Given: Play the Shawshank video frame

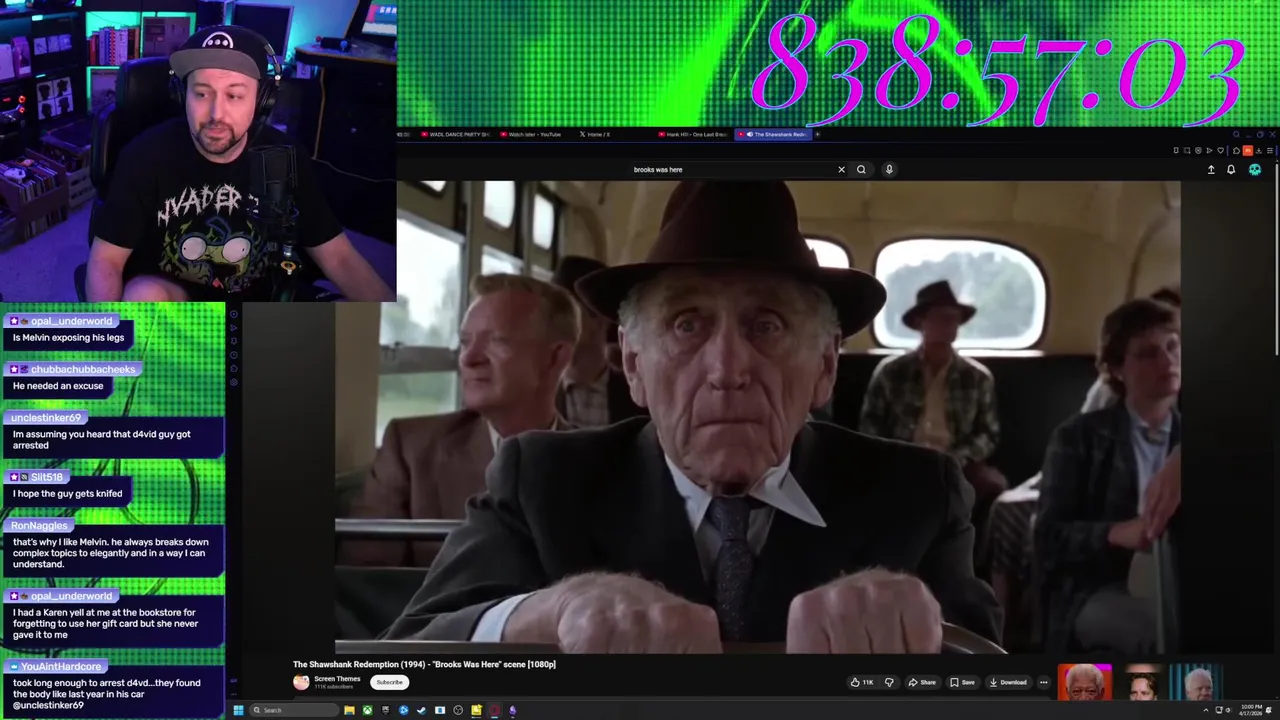Looking at the screenshot, I should tap(757, 416).
